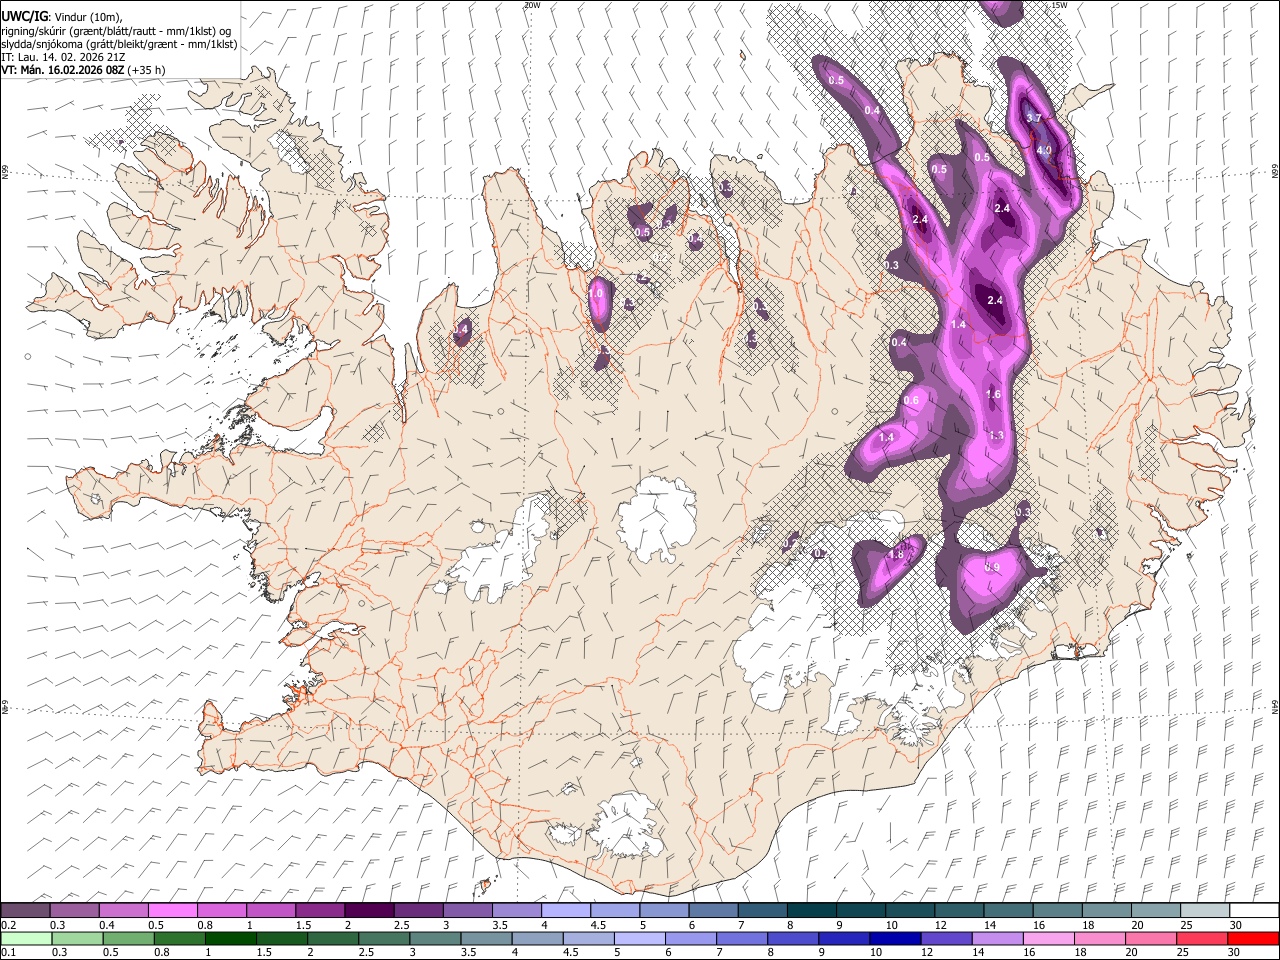Click the 'IT: Lau. 14. 02. 2026 21Z' line
This screenshot has width=1280, height=960.
point(64,57)
